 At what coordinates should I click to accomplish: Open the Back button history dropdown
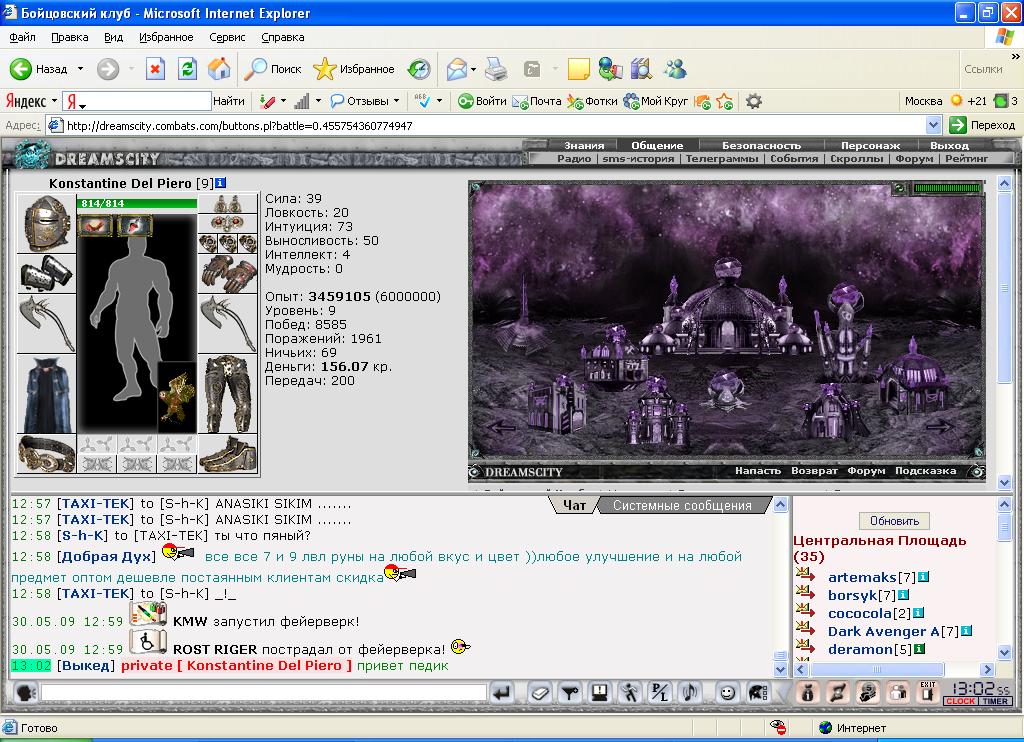(80, 69)
